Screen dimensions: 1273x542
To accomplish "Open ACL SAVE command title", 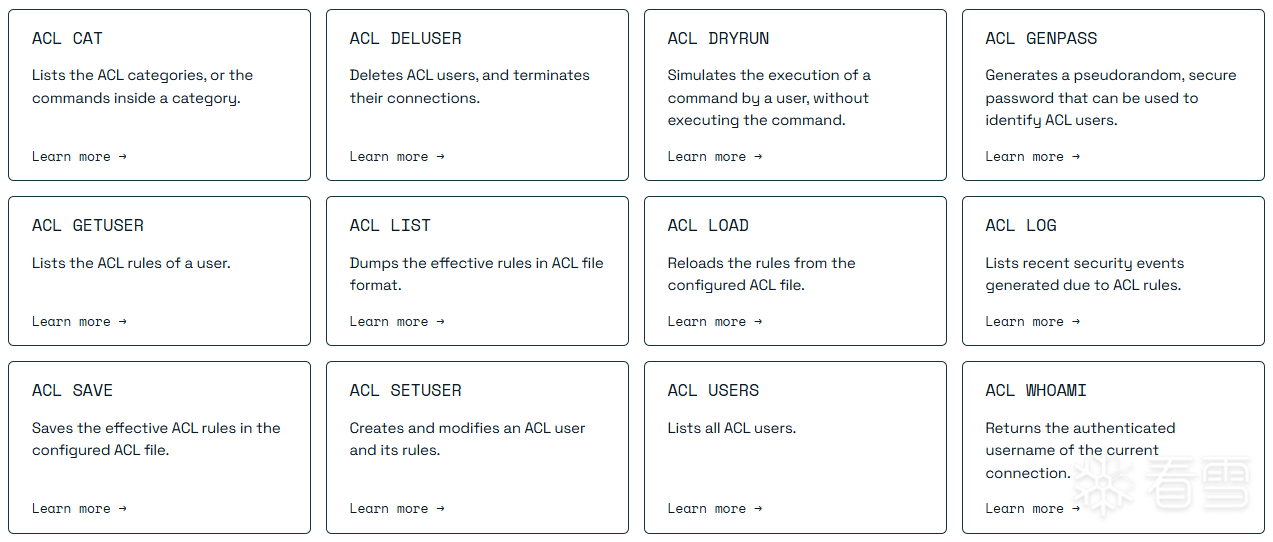I will pos(72,390).
